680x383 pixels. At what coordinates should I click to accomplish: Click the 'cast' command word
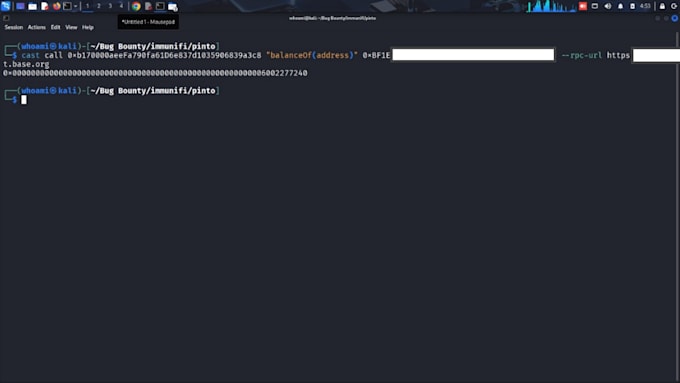tap(30, 56)
